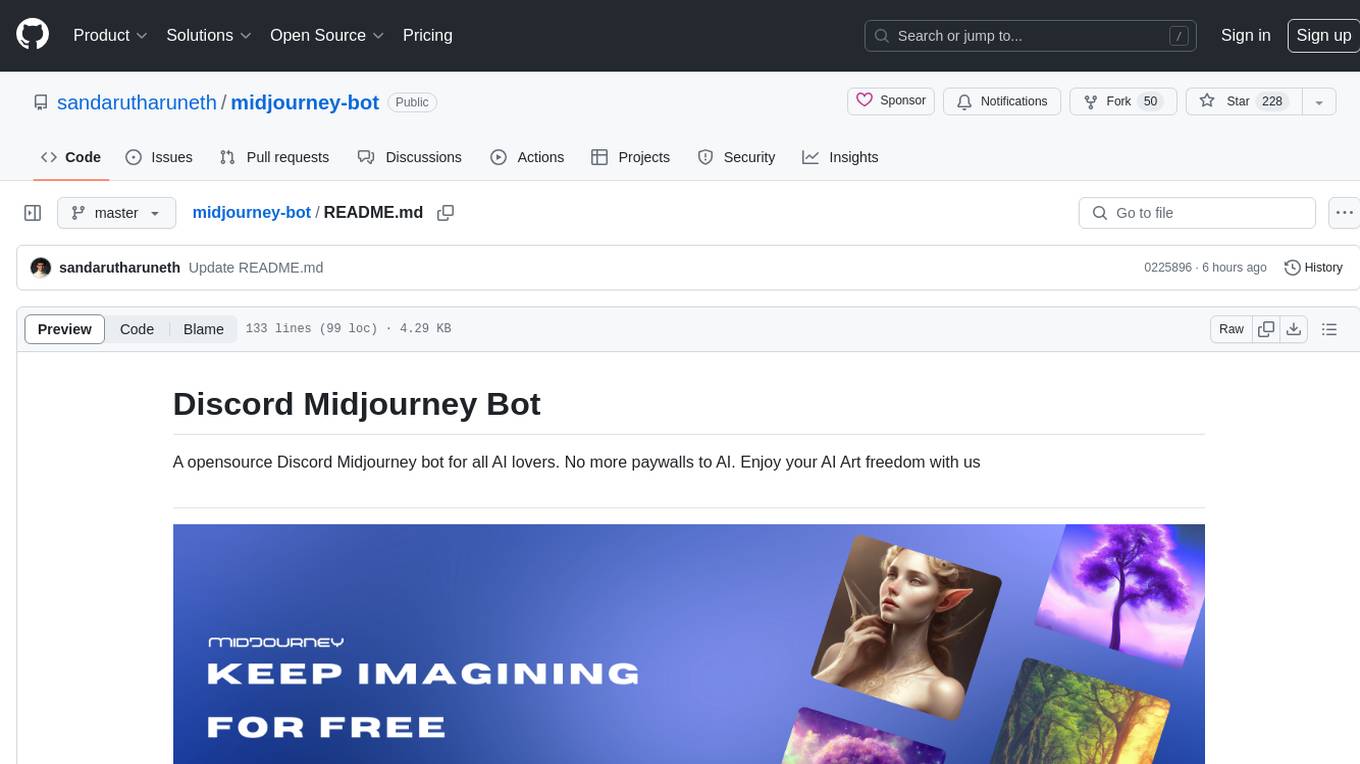Screen dimensions: 1360x764
Task: Select the Code view
Action: [x=137, y=329]
